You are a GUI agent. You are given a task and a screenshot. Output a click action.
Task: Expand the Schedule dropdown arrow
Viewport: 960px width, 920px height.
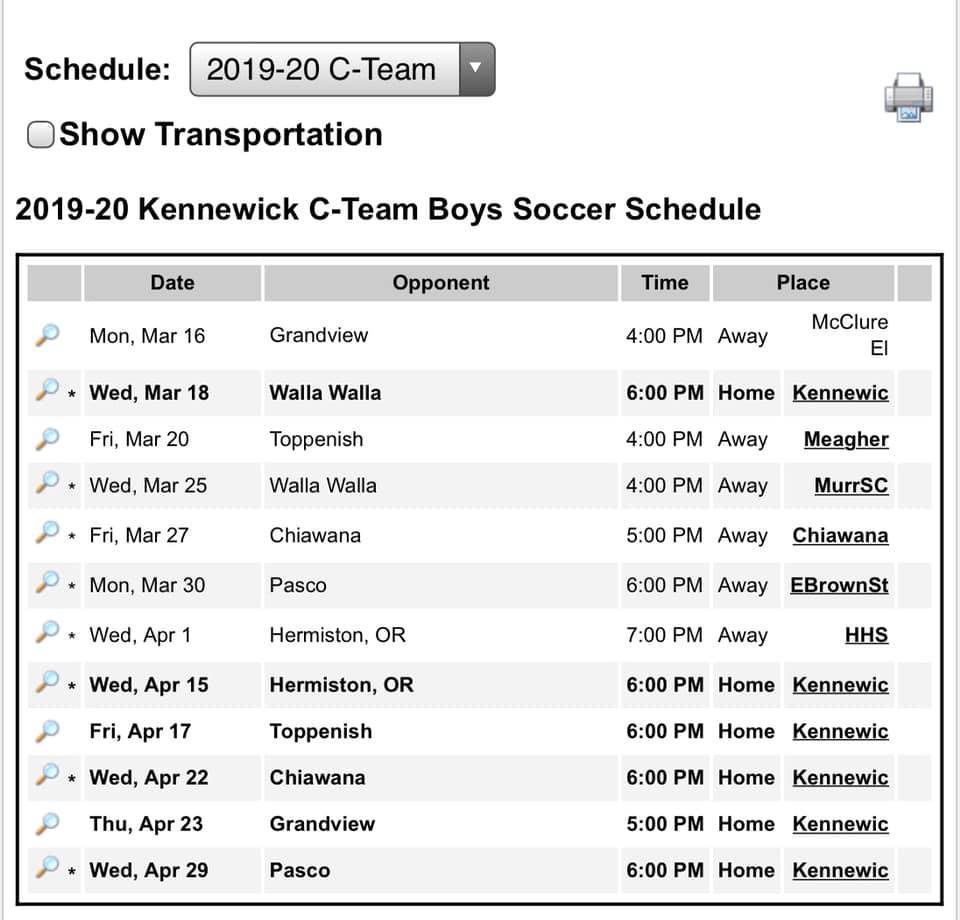tap(476, 69)
